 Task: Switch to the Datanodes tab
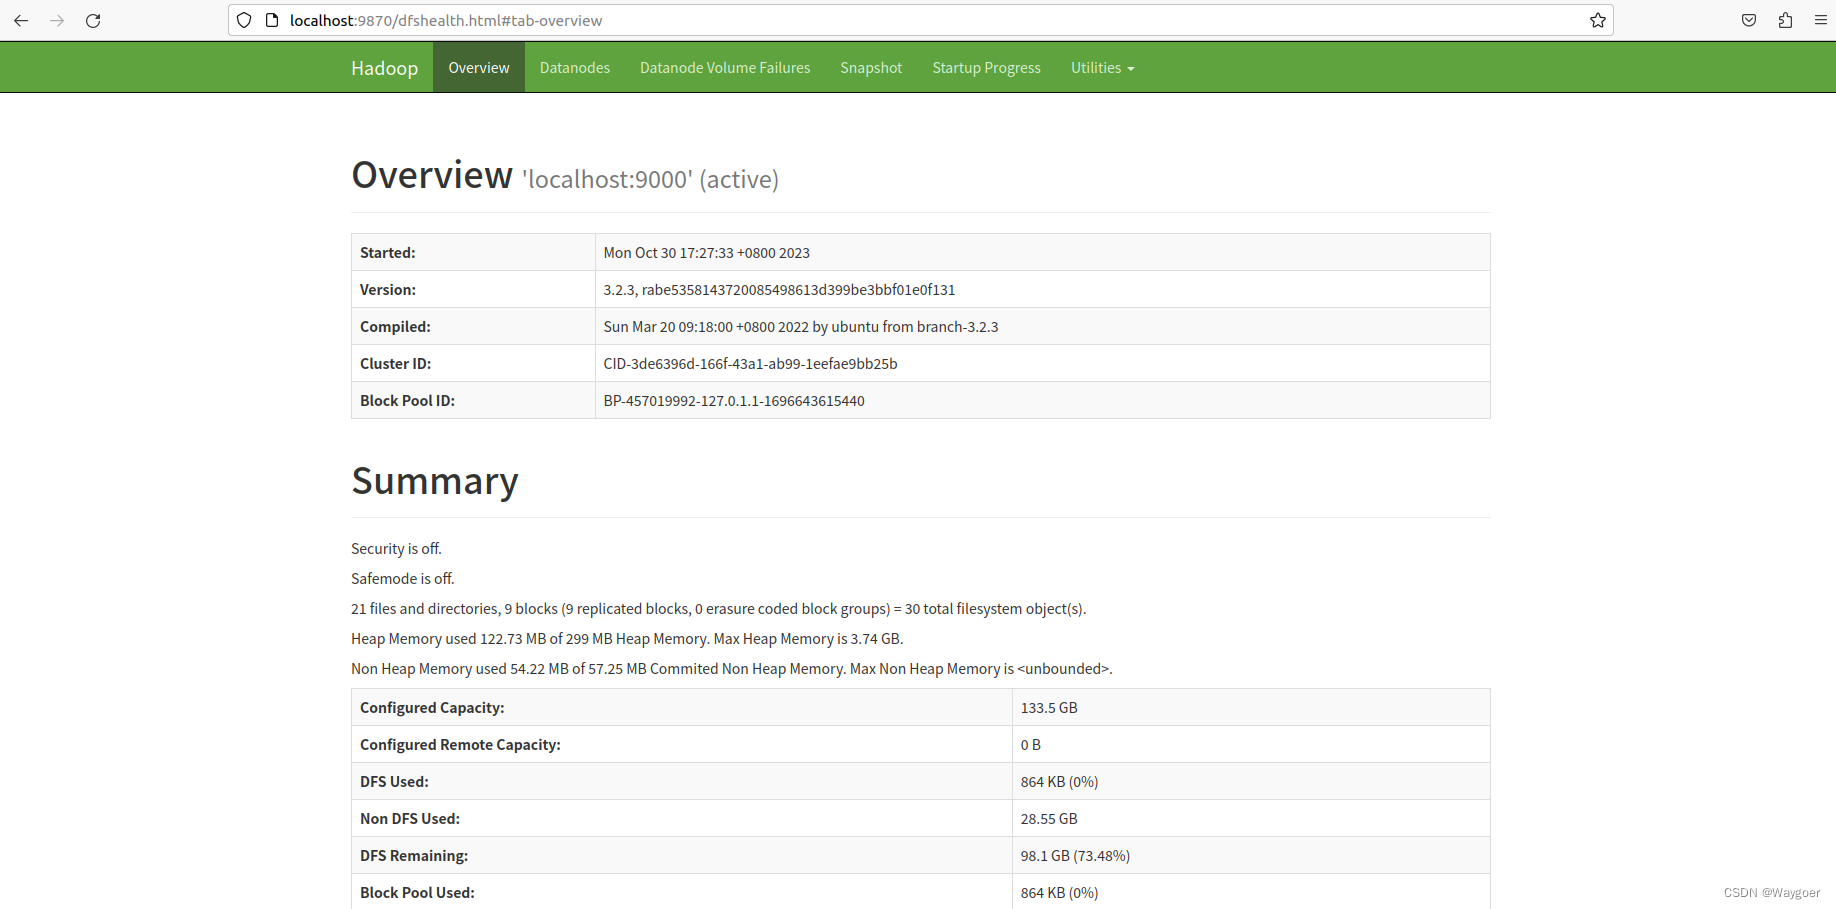coord(574,67)
